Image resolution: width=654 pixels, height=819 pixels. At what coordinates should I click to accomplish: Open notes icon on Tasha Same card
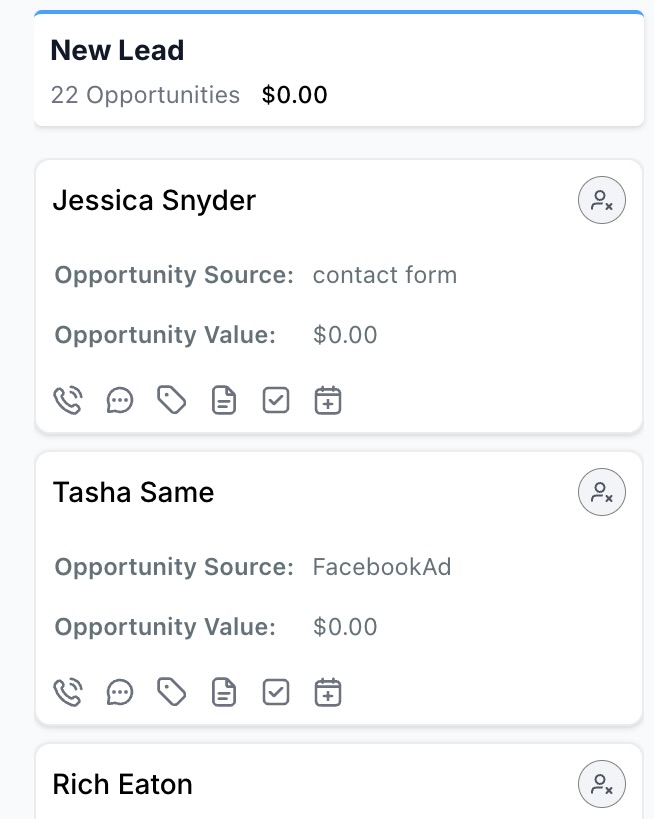[224, 691]
